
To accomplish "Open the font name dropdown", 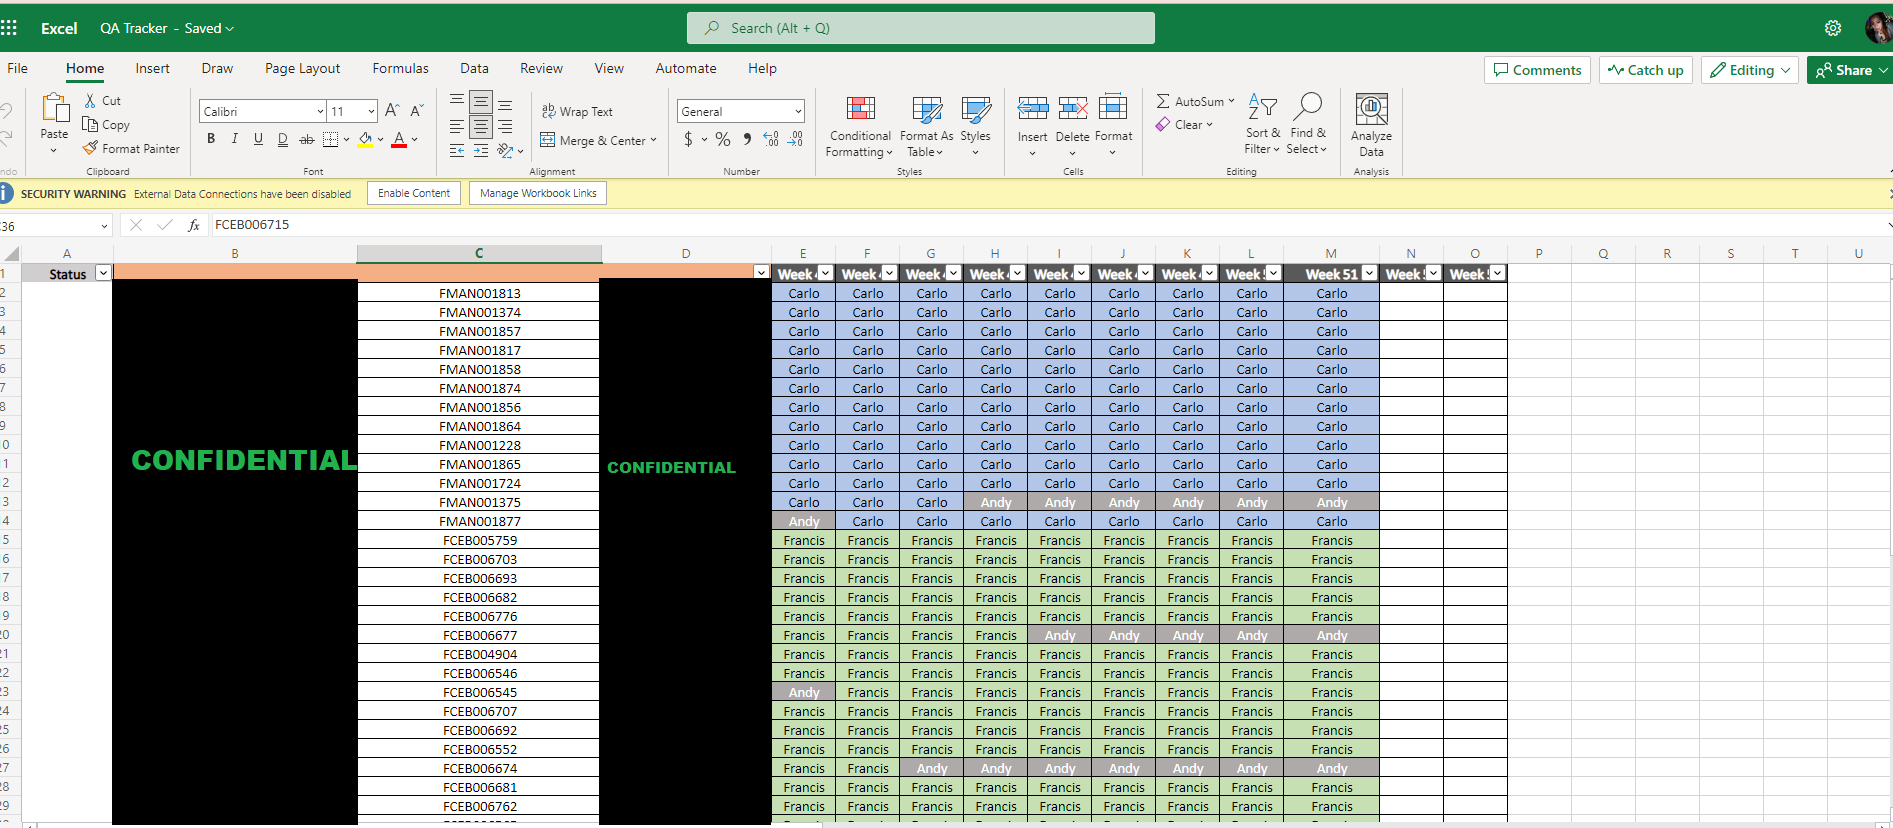I will [320, 111].
